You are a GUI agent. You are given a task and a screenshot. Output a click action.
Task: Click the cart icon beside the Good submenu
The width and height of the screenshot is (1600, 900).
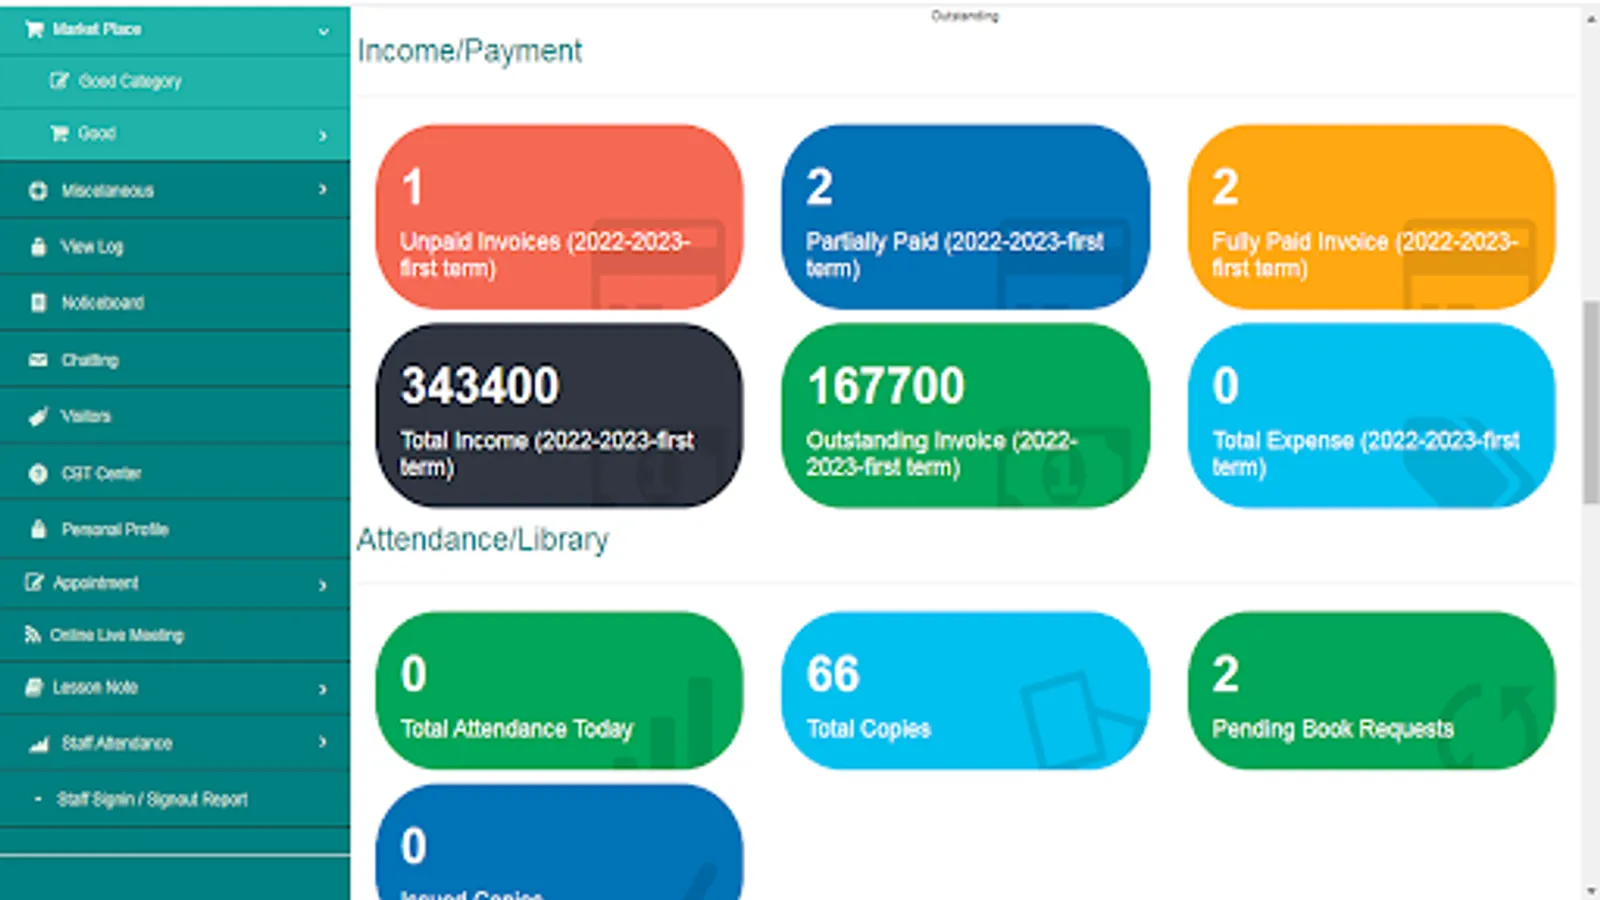pos(60,133)
